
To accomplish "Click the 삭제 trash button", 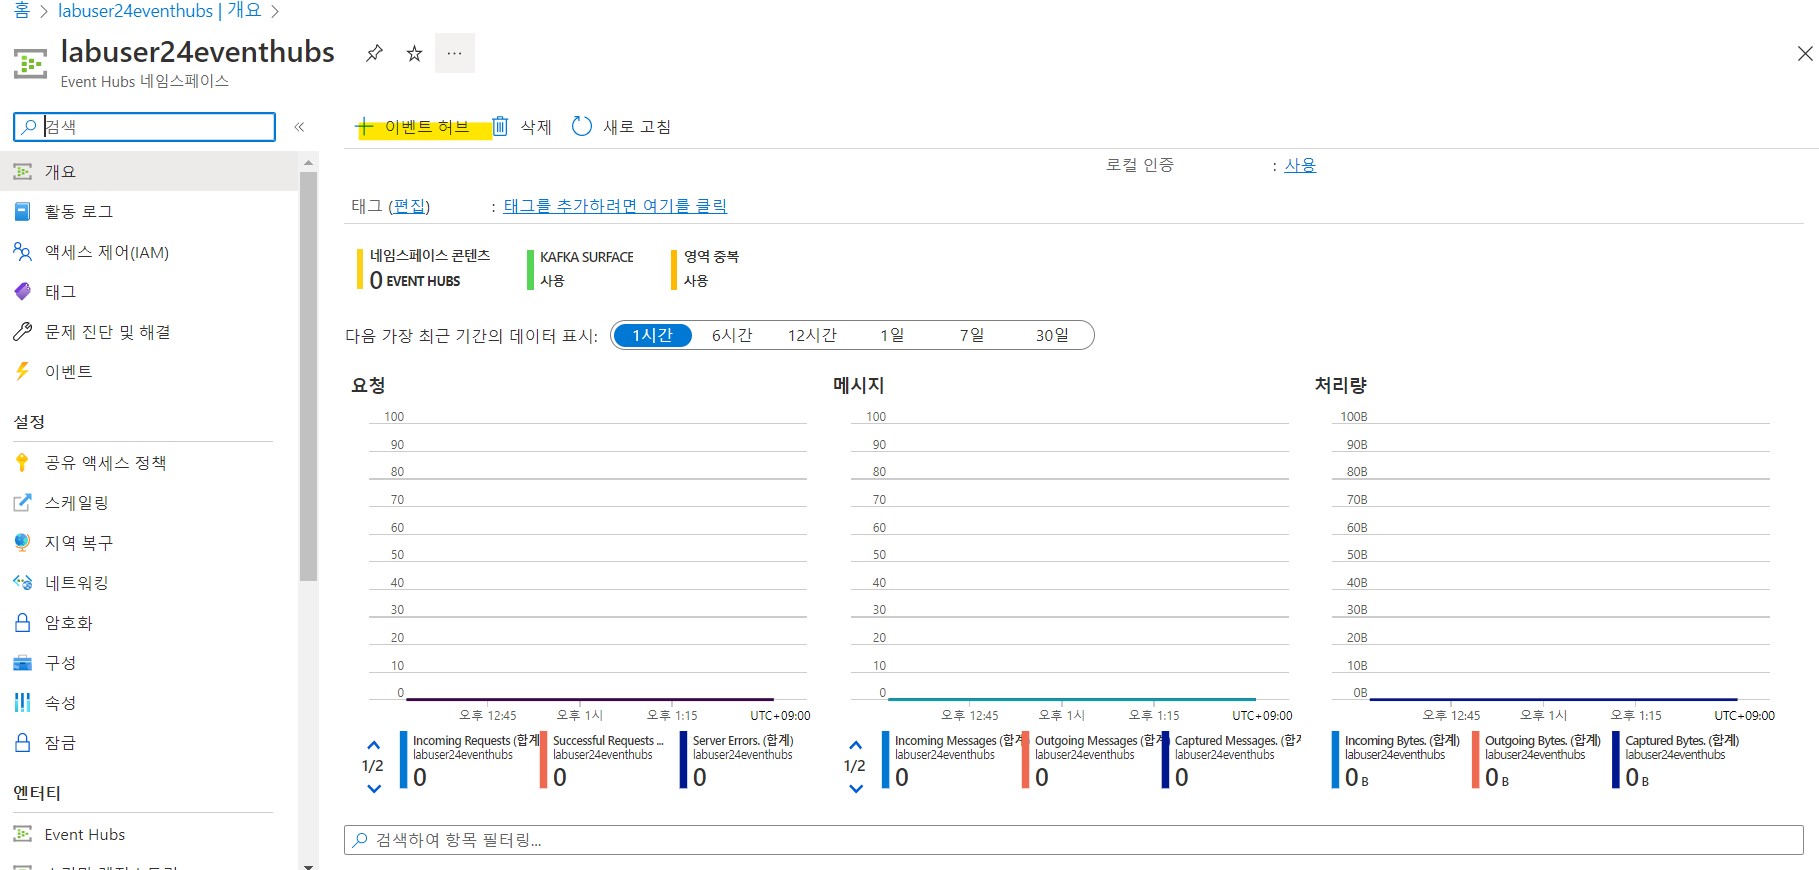I will 521,127.
